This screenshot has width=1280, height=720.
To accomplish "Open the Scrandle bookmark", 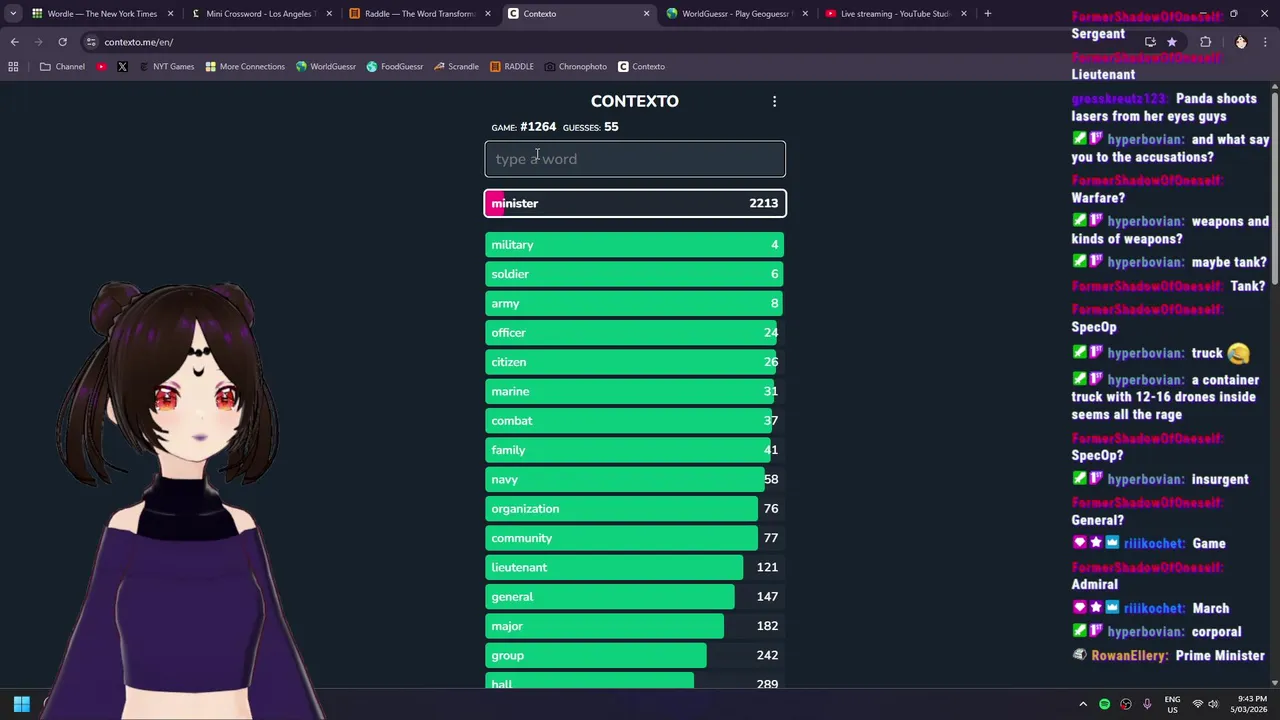I will pyautogui.click(x=456, y=67).
